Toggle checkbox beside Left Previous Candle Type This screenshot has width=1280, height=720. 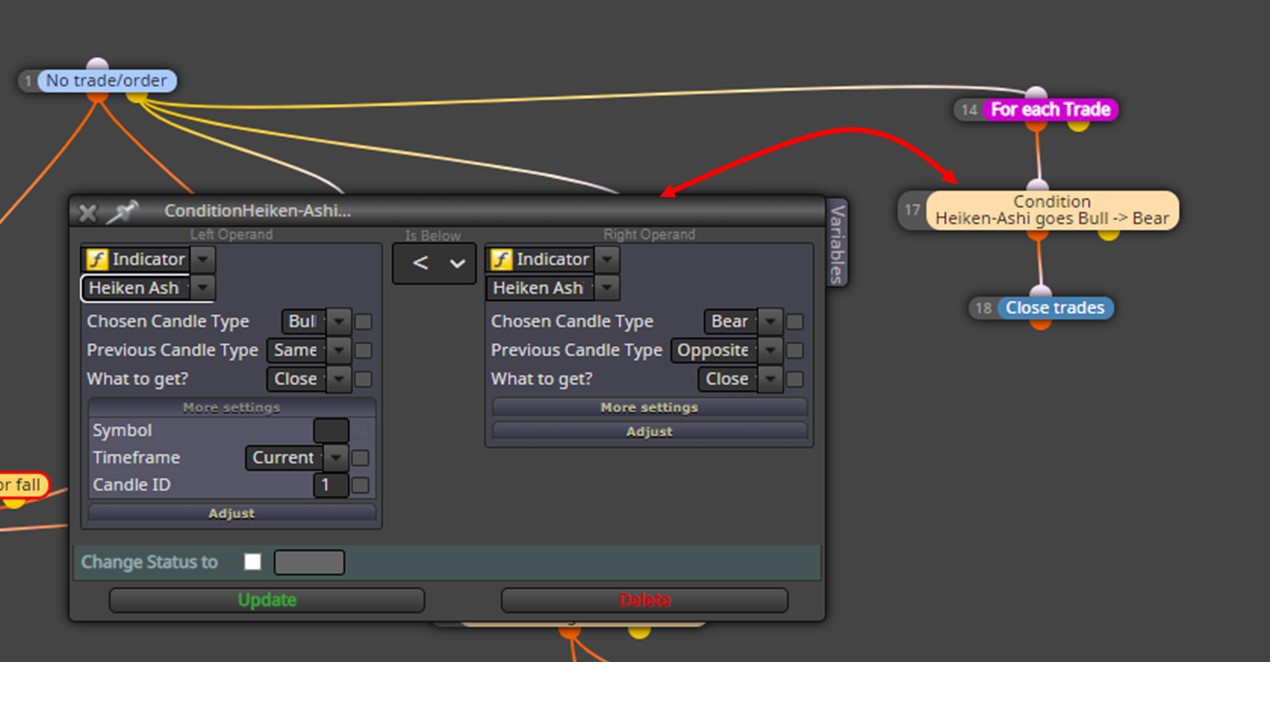[364, 351]
